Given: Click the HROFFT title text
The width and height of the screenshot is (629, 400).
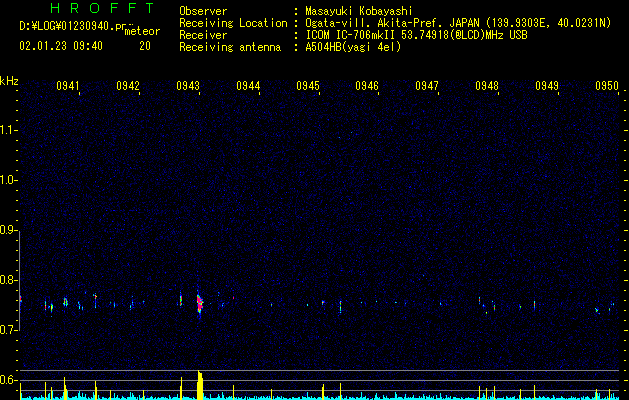Looking at the screenshot, I should click(x=102, y=8).
